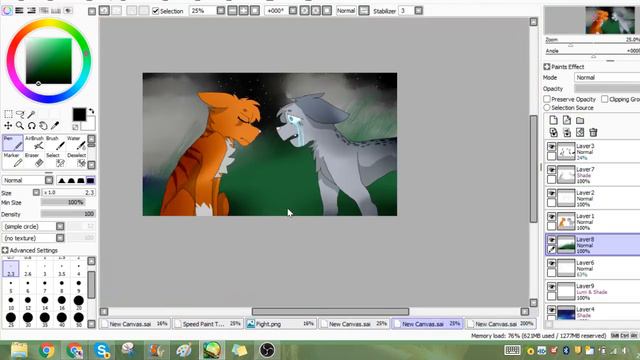The width and height of the screenshot is (640, 360).
Task: Create a new layer folder
Action: pyautogui.click(x=580, y=120)
